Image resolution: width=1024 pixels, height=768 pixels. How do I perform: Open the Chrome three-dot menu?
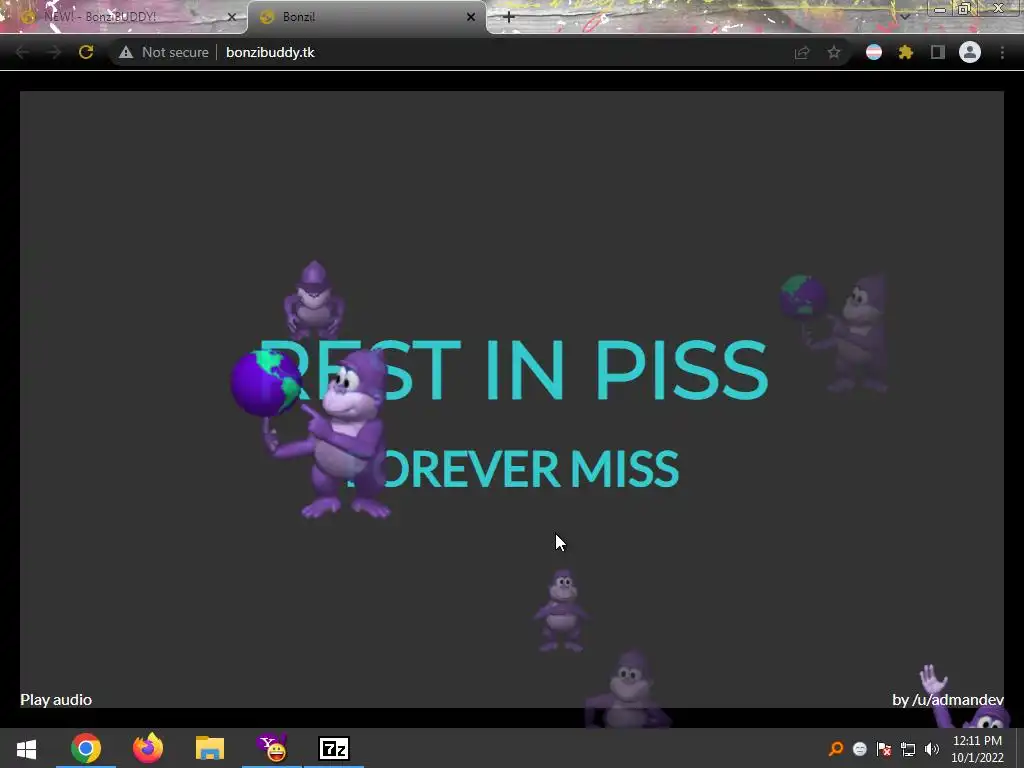1002,52
